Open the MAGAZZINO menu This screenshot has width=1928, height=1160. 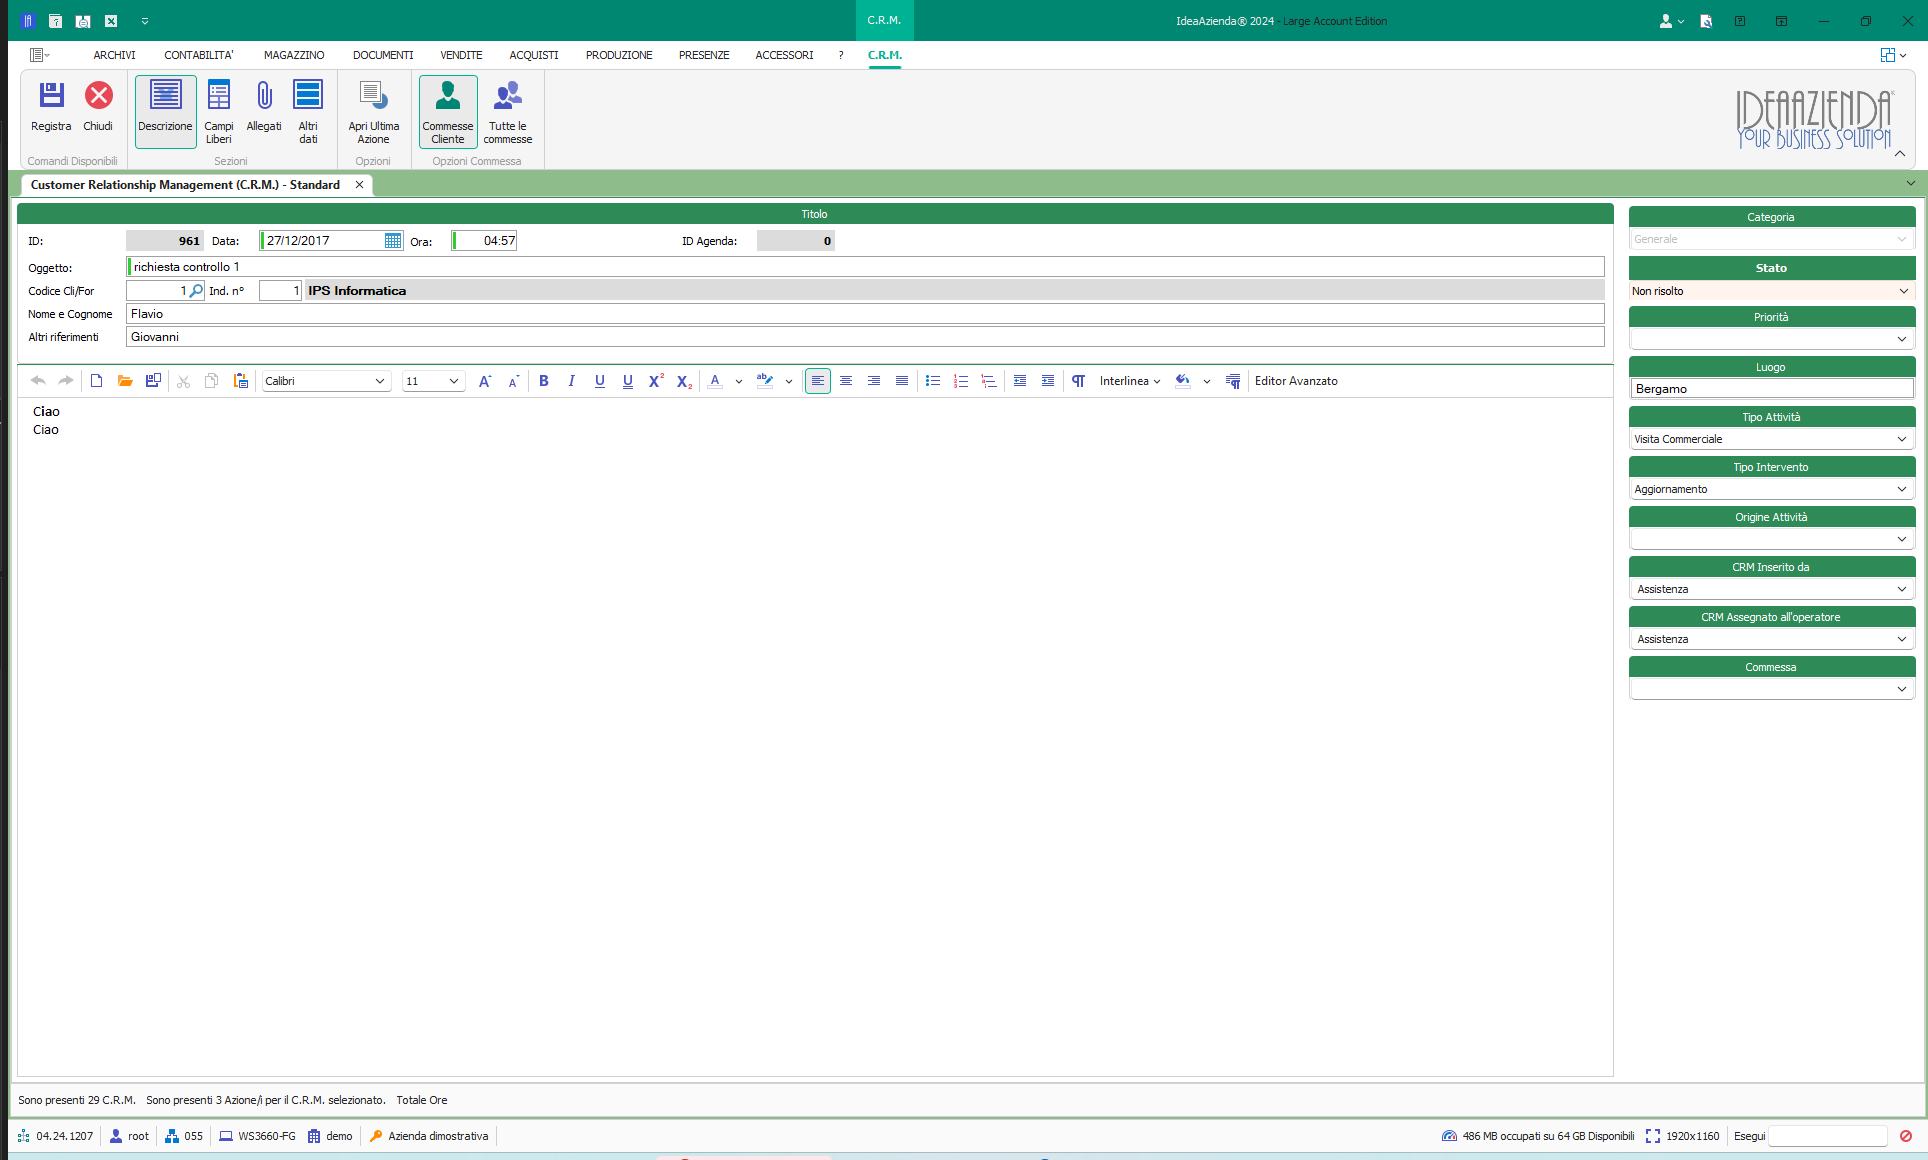(294, 55)
